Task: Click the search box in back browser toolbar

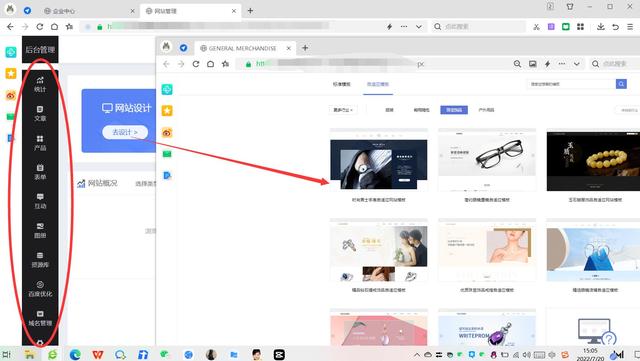Action: (x=479, y=27)
